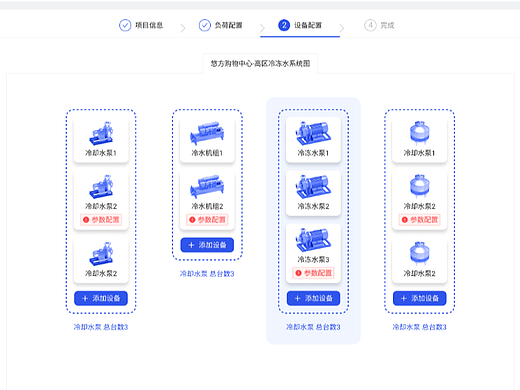520x390 pixels.
Task: Click the 冷冻水泵2 label text
Action: click(313, 206)
